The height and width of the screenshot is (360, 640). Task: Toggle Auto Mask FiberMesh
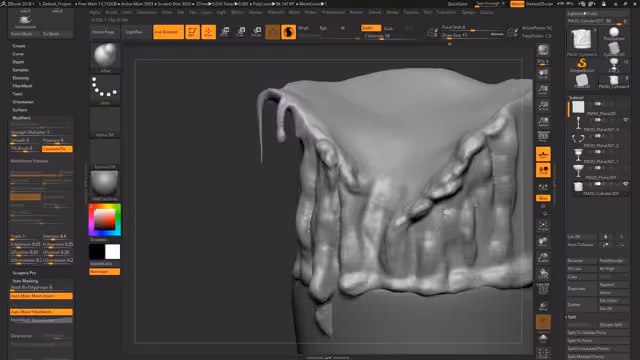41,312
